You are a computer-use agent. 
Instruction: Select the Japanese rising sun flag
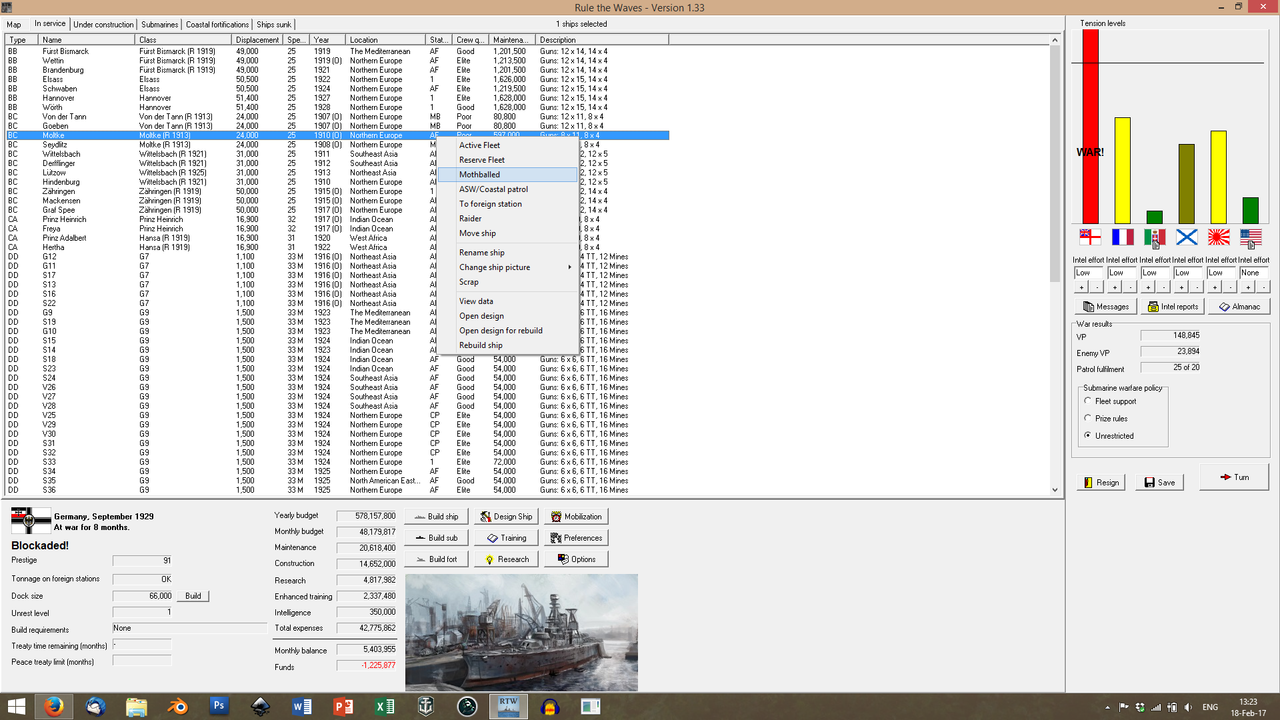click(1218, 237)
